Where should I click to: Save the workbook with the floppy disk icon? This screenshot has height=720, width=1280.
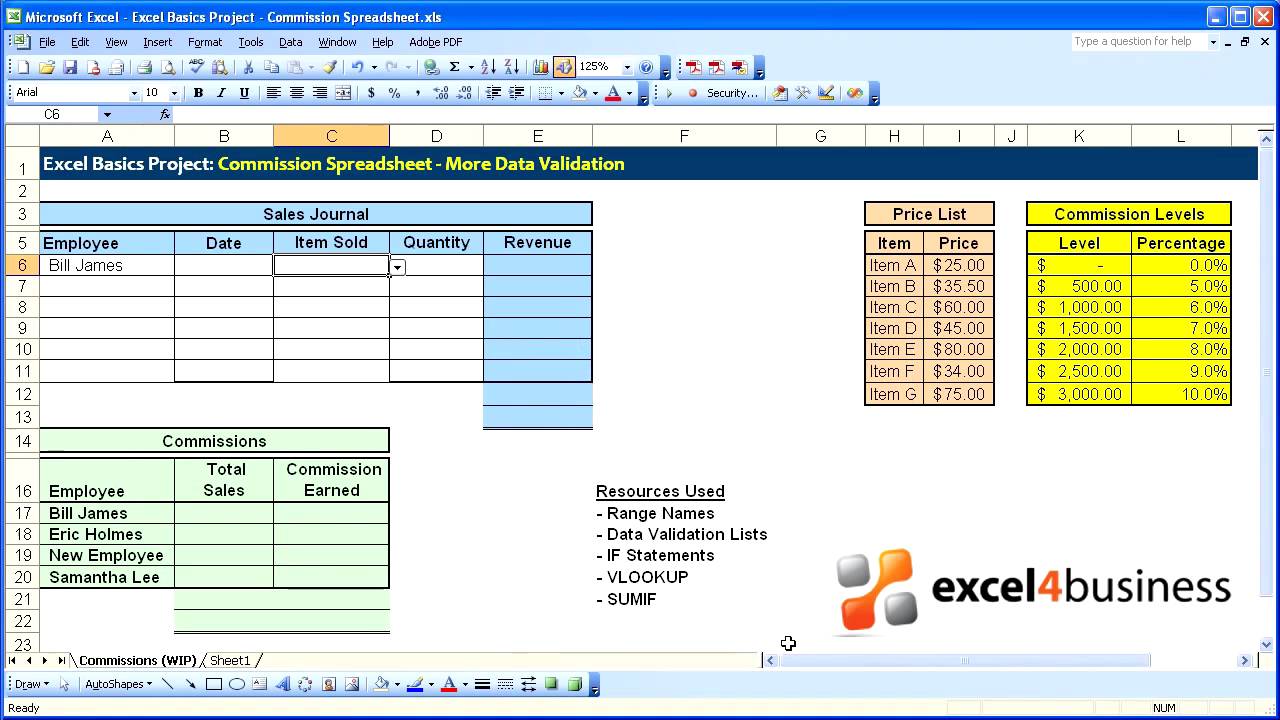pyautogui.click(x=70, y=67)
